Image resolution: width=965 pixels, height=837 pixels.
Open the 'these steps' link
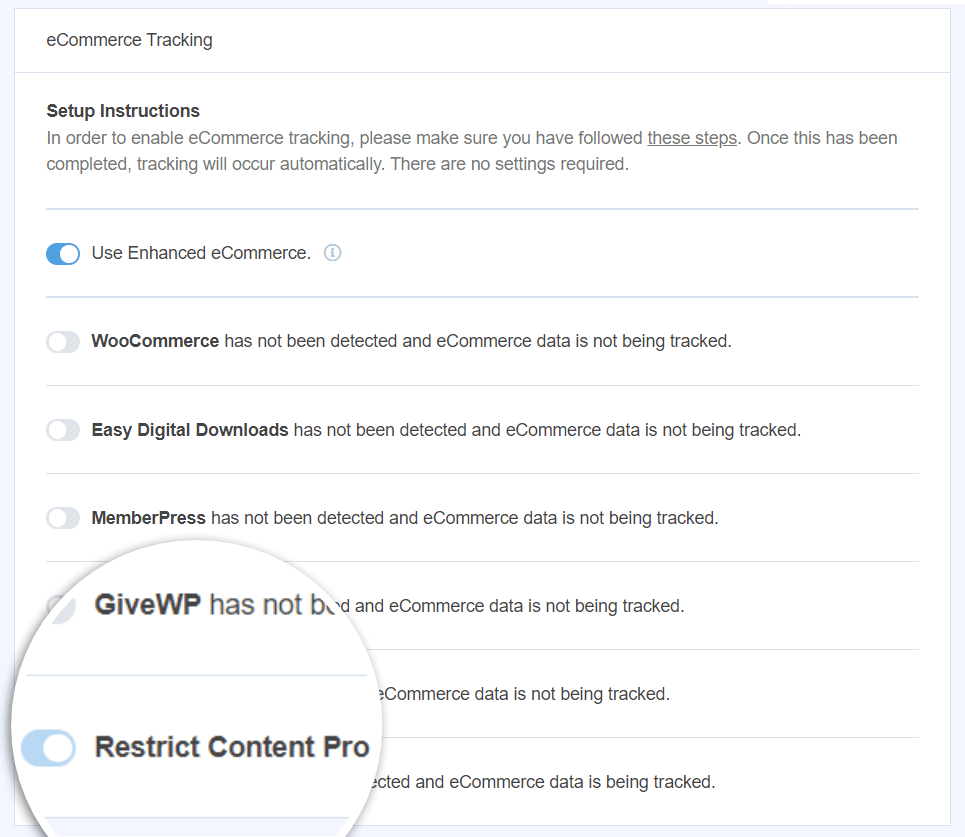[692, 137]
